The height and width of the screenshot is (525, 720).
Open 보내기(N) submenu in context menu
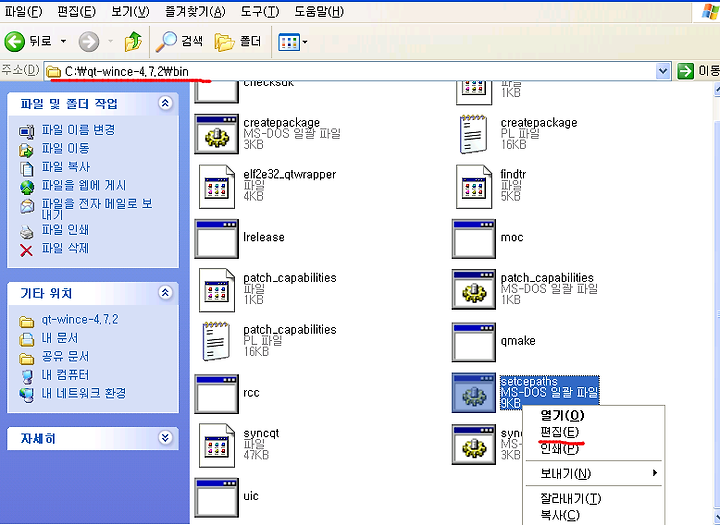[x=594, y=473]
